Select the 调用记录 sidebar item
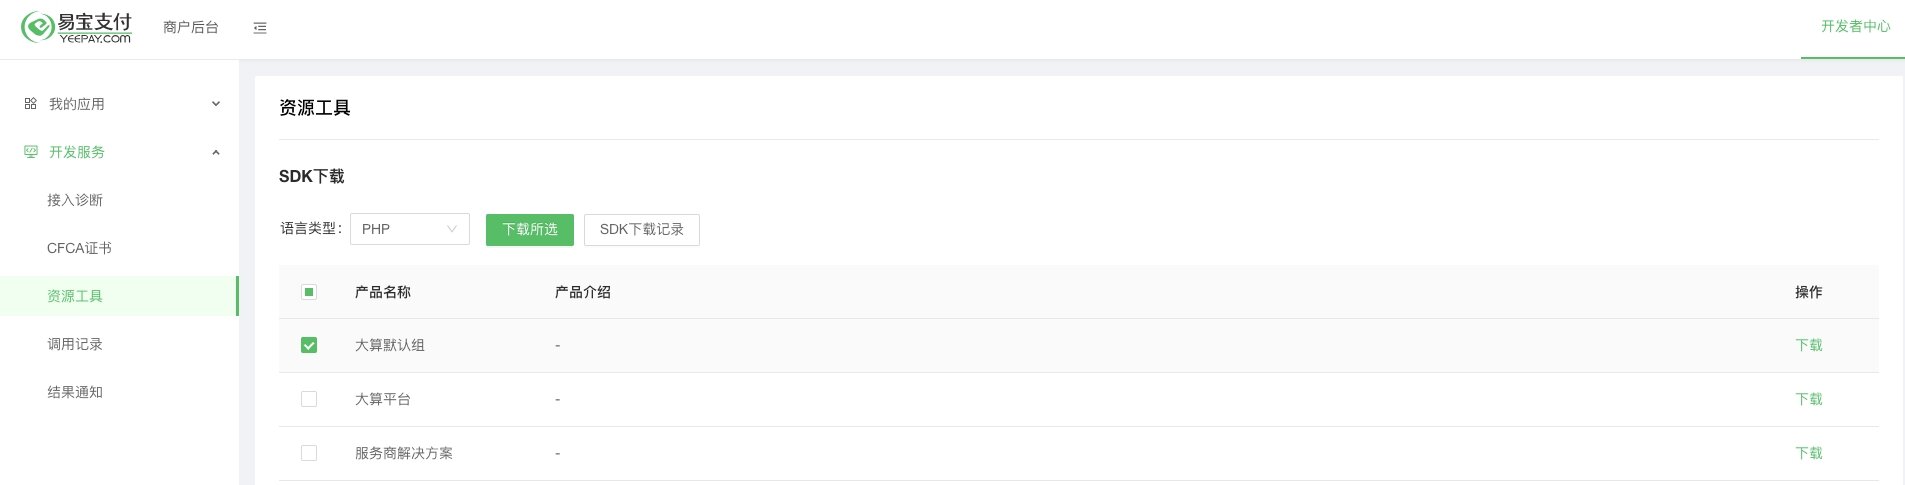Screen dimensions: 1905x485 75,344
